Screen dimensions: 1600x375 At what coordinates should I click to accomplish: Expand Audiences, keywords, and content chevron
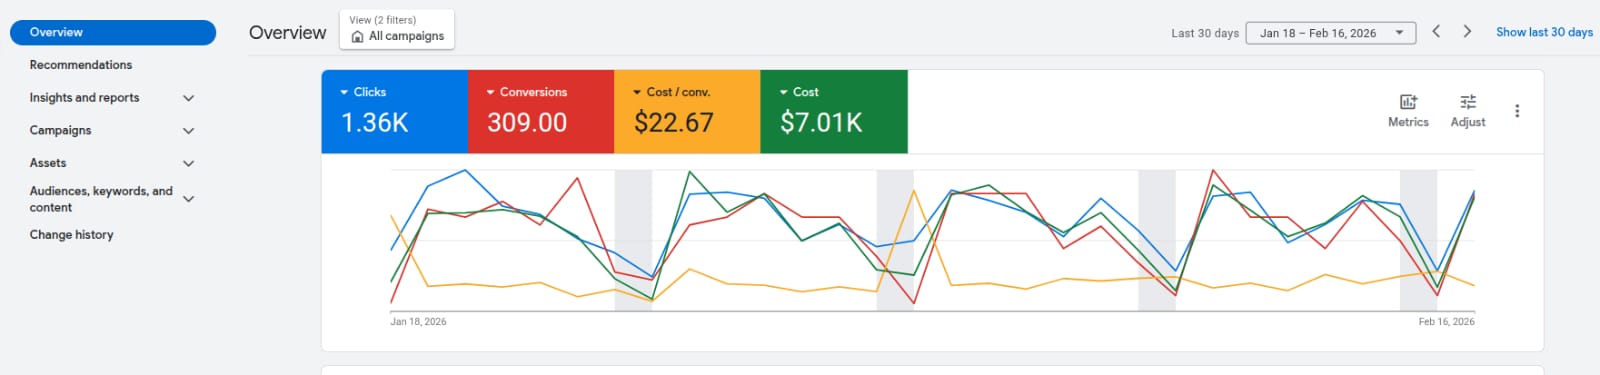[x=188, y=199]
